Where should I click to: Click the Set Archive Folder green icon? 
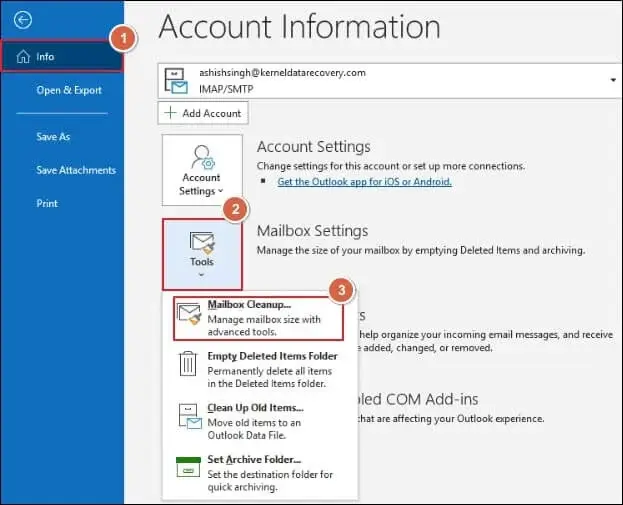188,467
